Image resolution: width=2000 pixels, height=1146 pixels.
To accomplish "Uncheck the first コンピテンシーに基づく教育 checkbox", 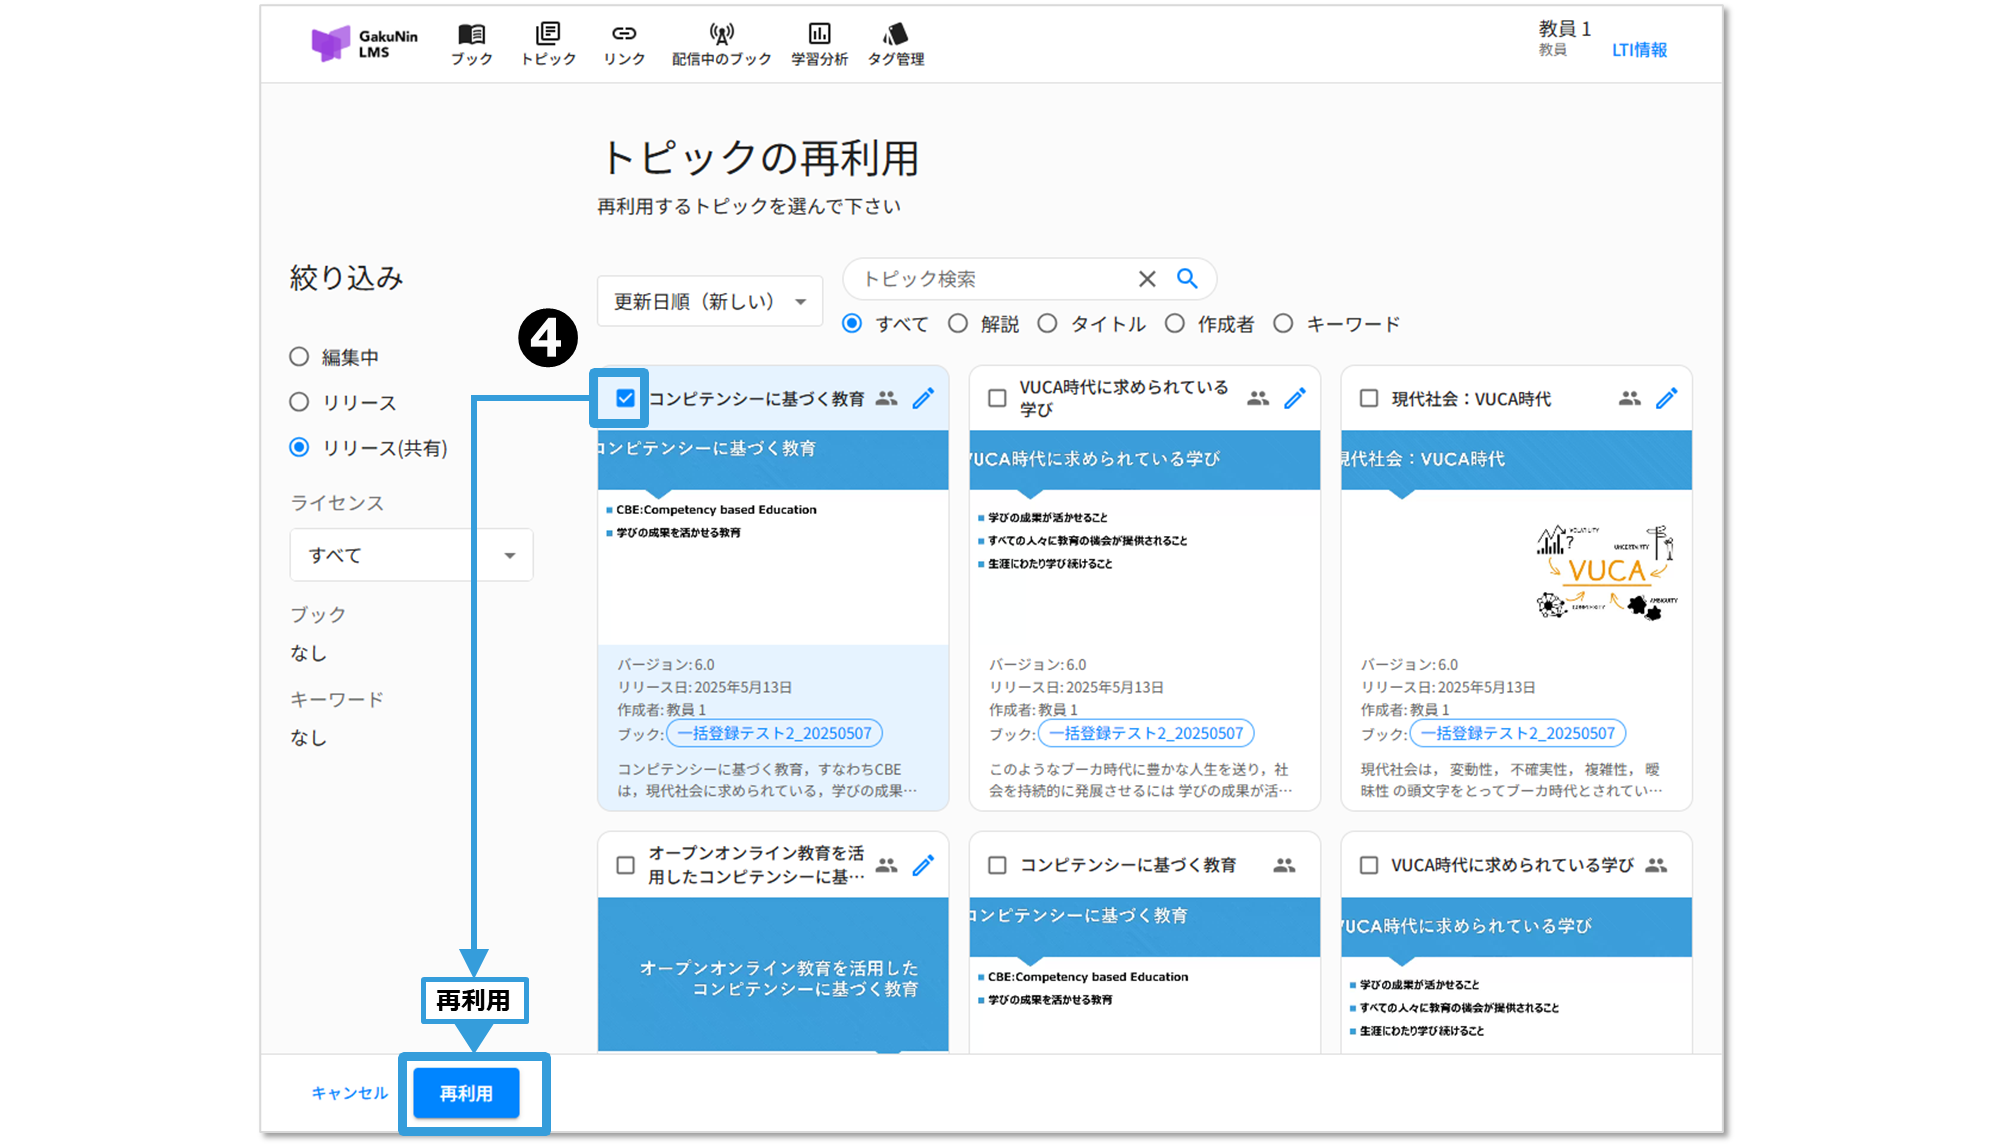I will [x=625, y=399].
